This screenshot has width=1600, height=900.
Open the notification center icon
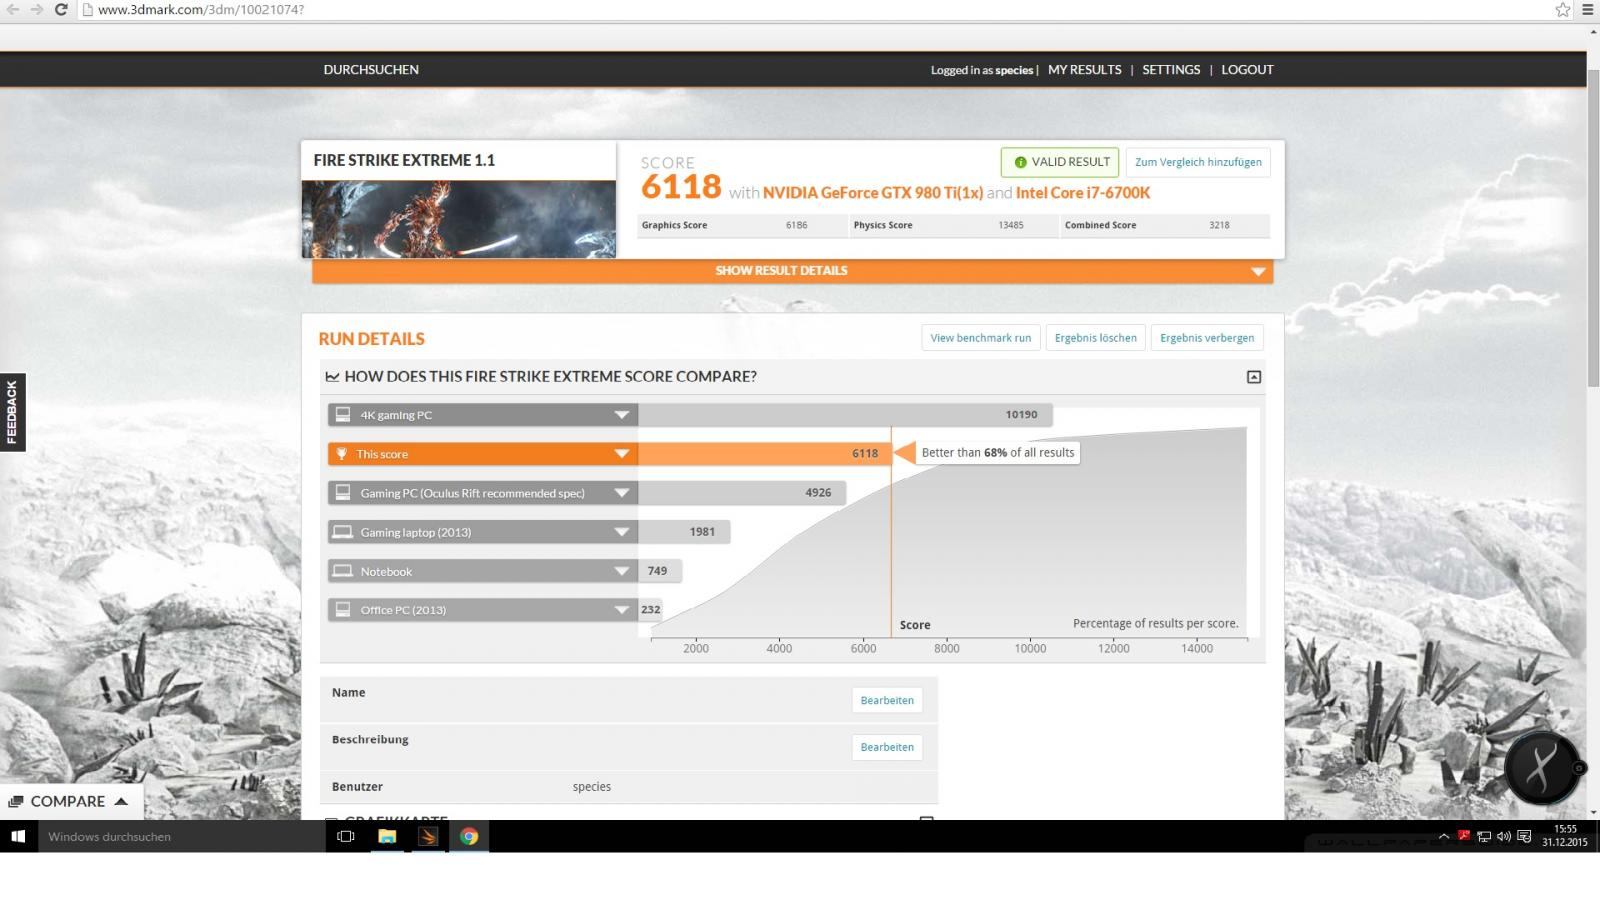click(1524, 836)
